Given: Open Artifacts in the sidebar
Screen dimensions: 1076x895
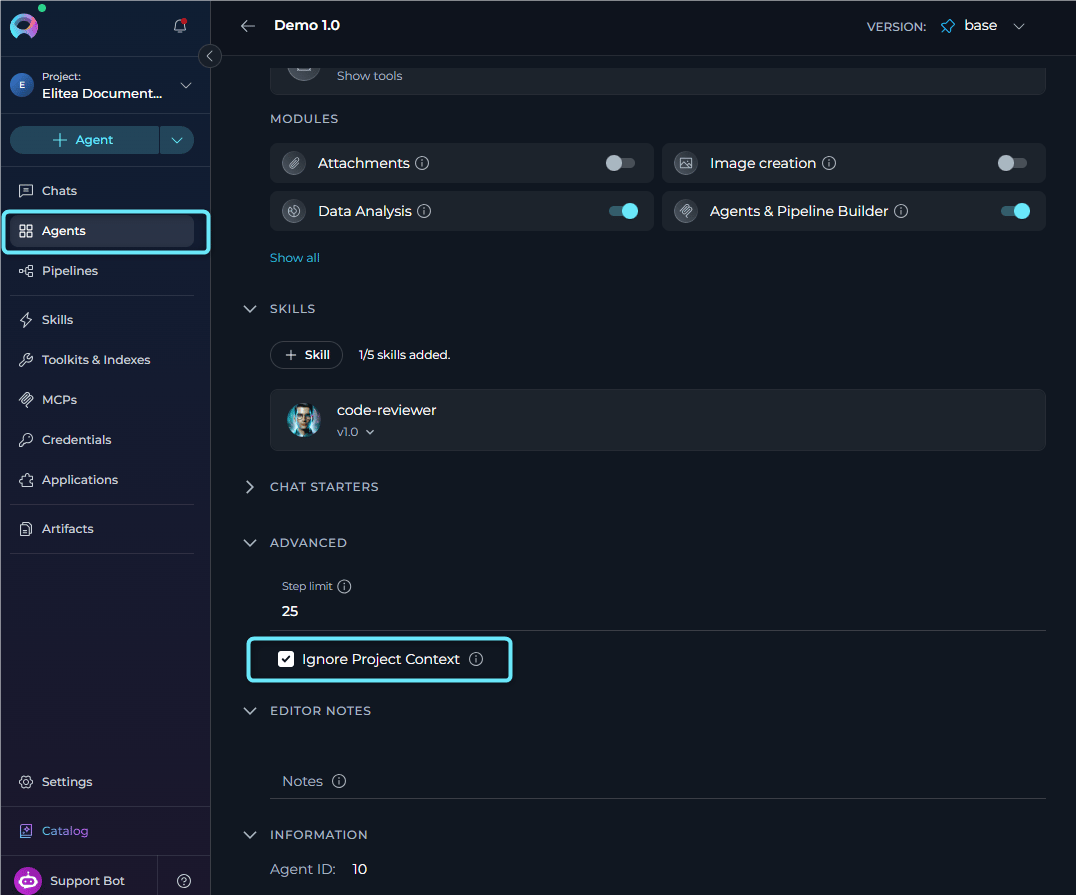Looking at the screenshot, I should coord(102,529).
